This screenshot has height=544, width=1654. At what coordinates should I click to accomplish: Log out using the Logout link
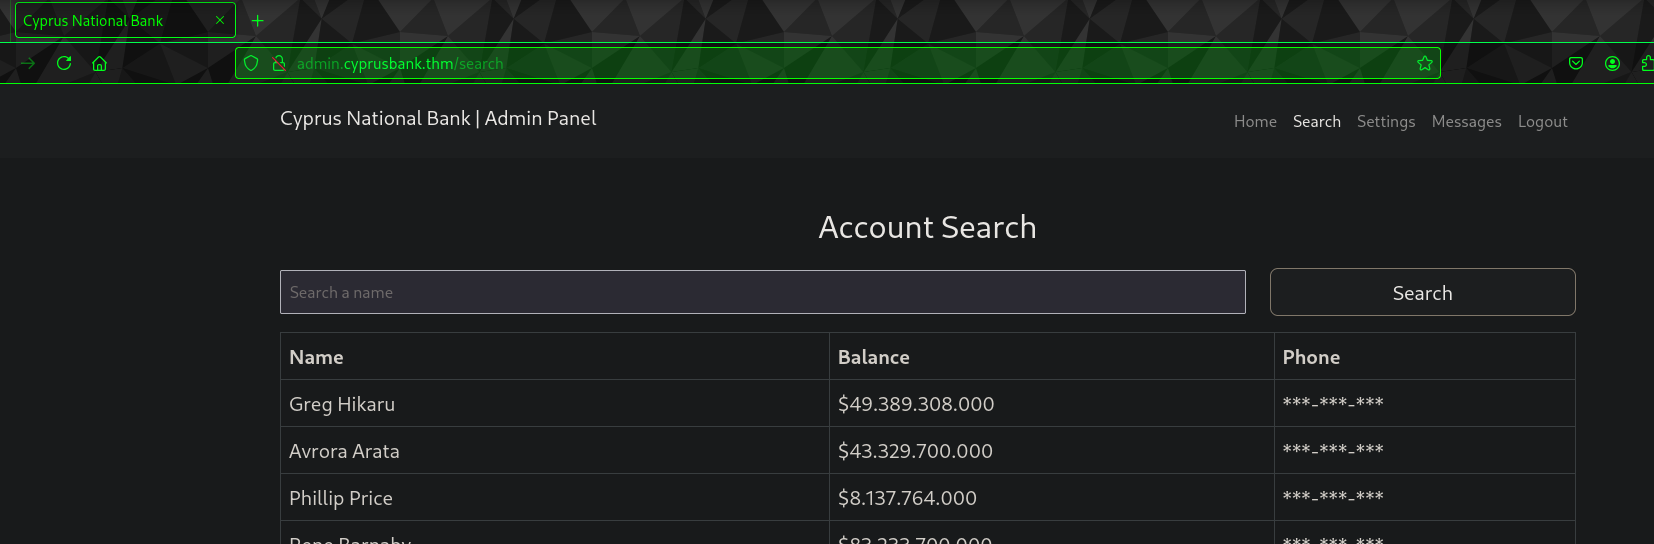pos(1542,121)
